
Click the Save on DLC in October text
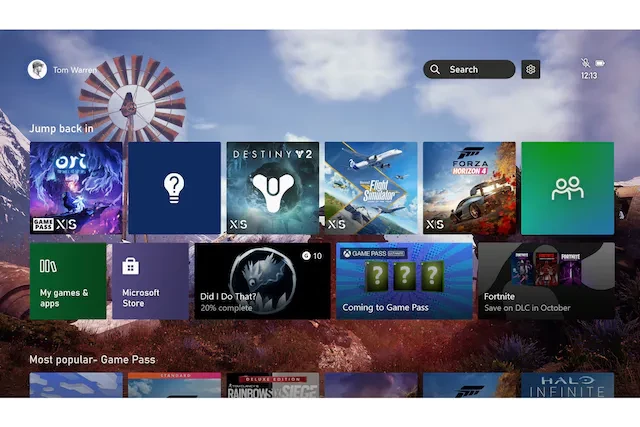pos(527,308)
